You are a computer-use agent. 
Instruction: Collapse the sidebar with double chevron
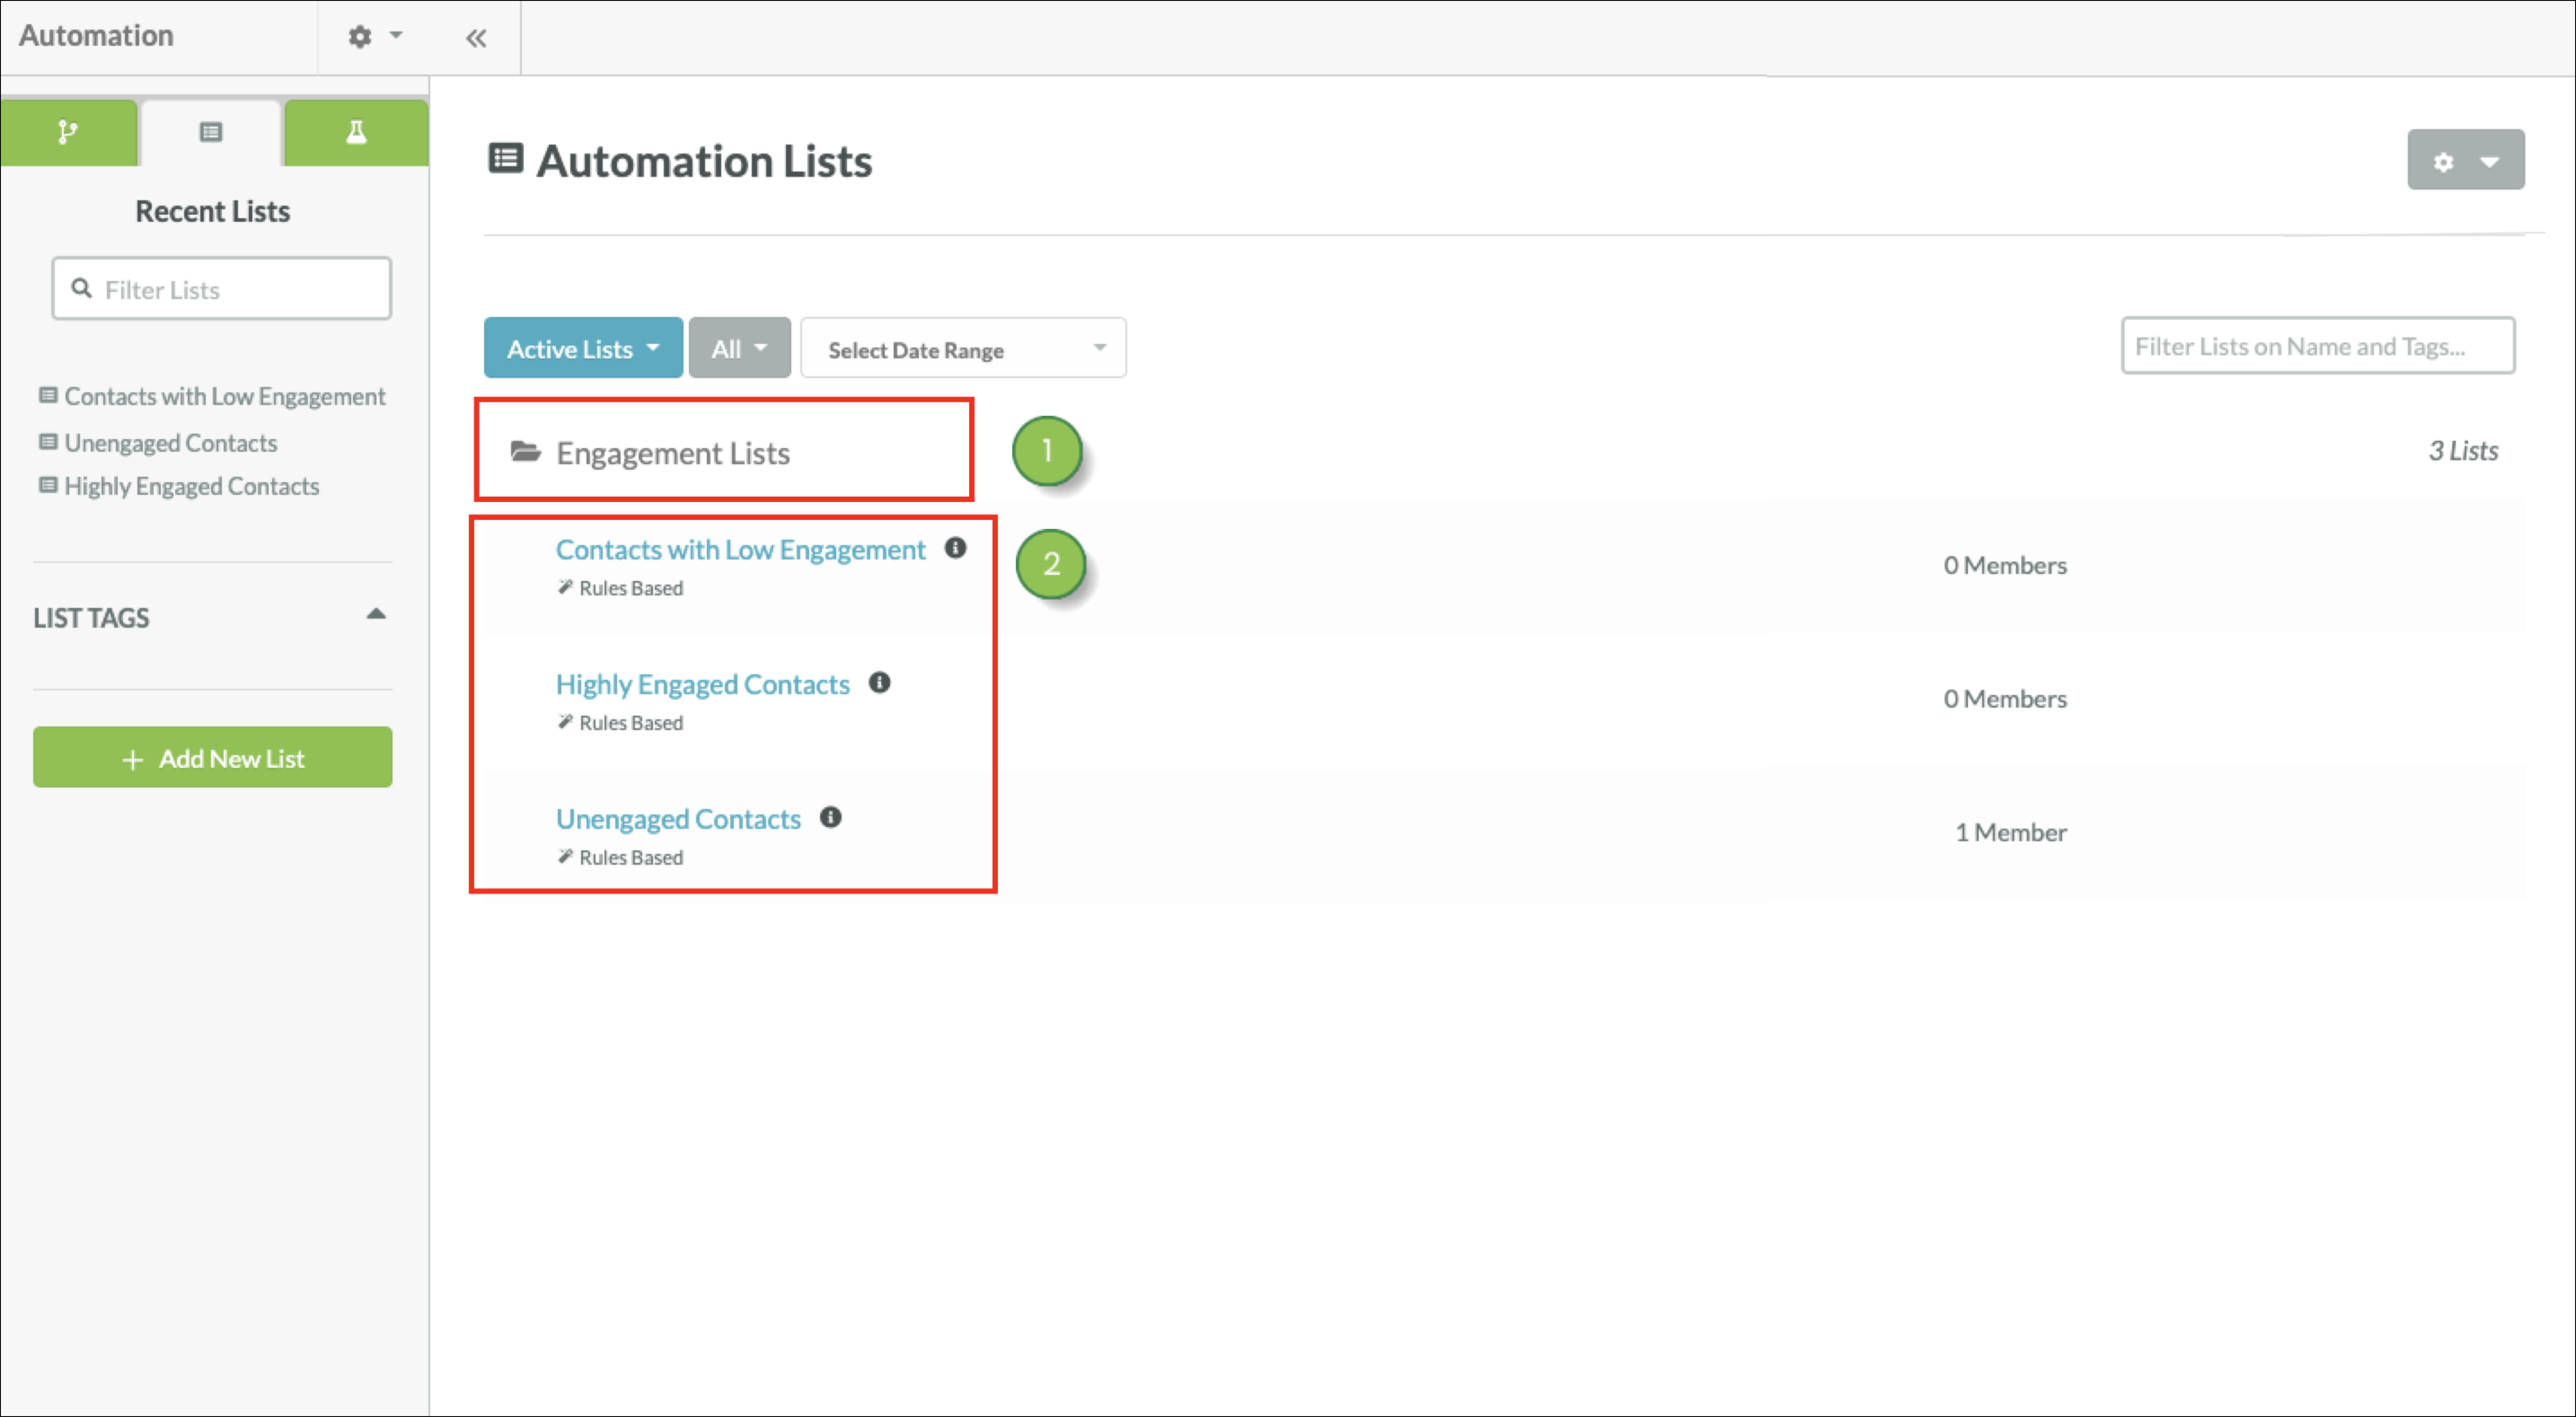click(x=476, y=38)
